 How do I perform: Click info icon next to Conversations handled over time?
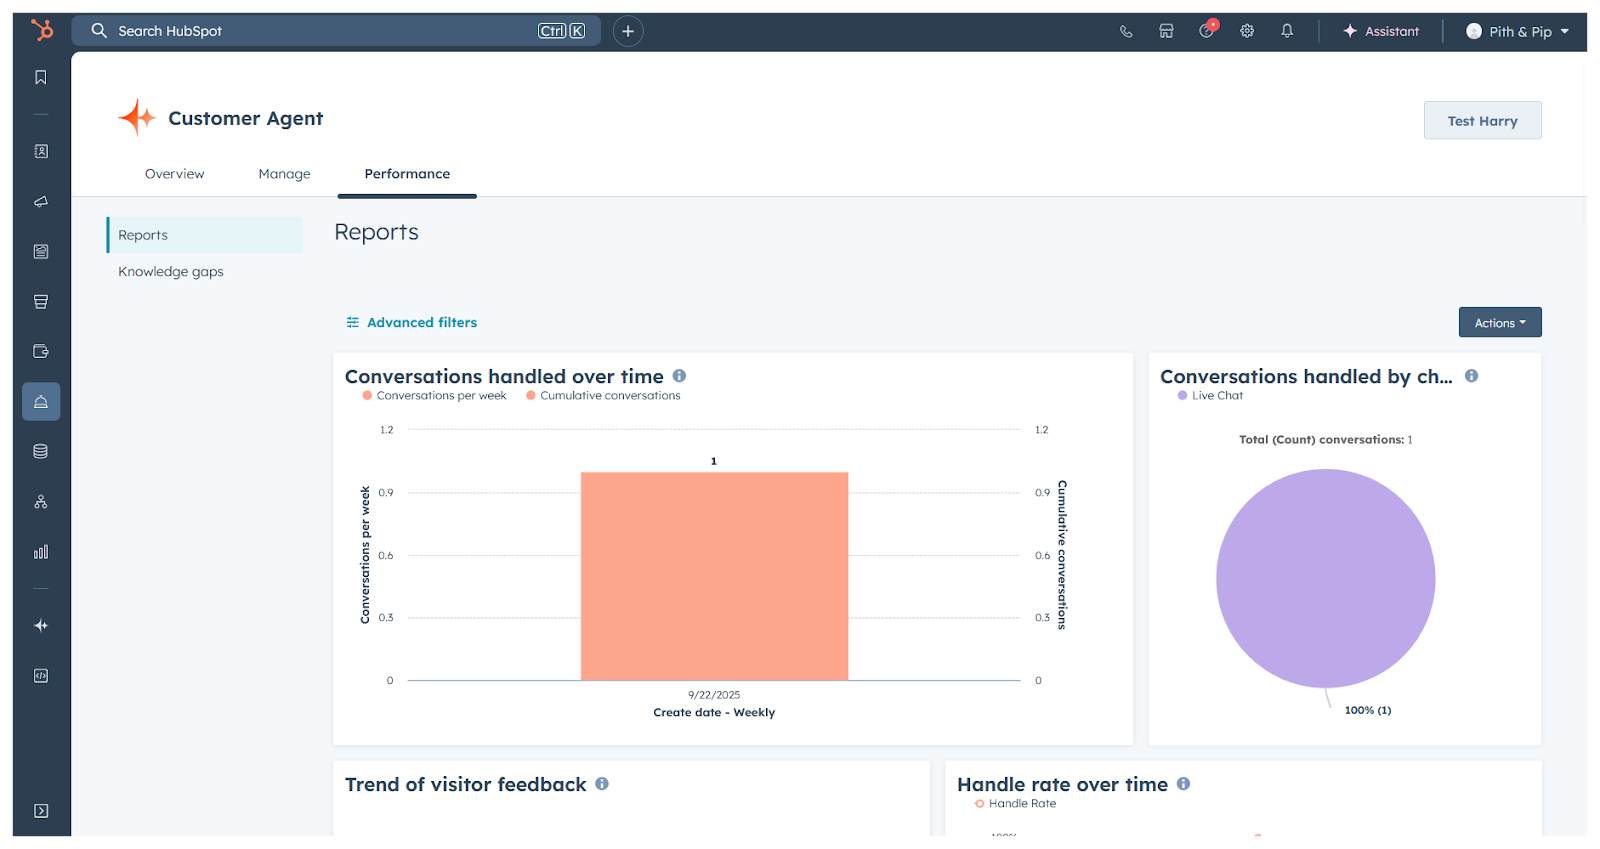click(679, 376)
